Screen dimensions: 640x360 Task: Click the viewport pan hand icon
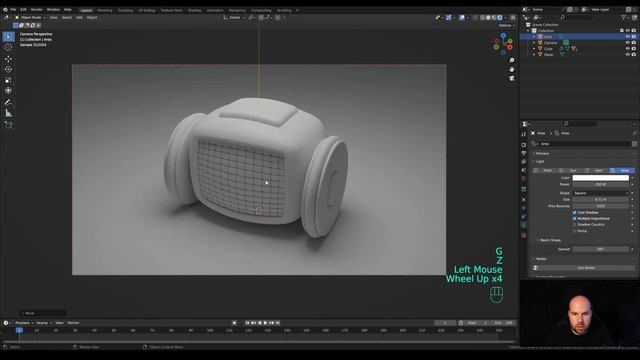pos(511,69)
